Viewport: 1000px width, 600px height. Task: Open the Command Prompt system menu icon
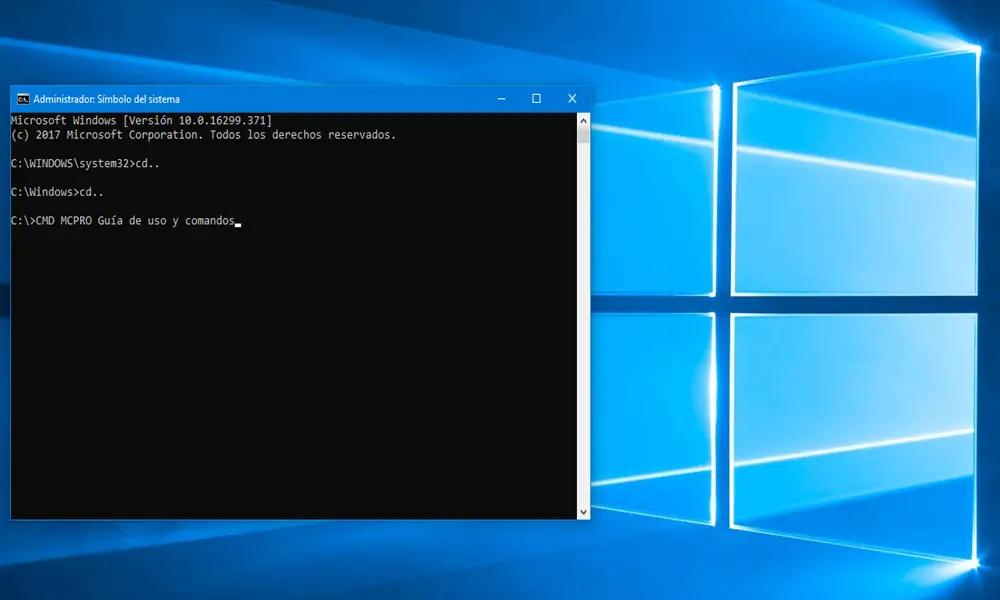tap(22, 99)
